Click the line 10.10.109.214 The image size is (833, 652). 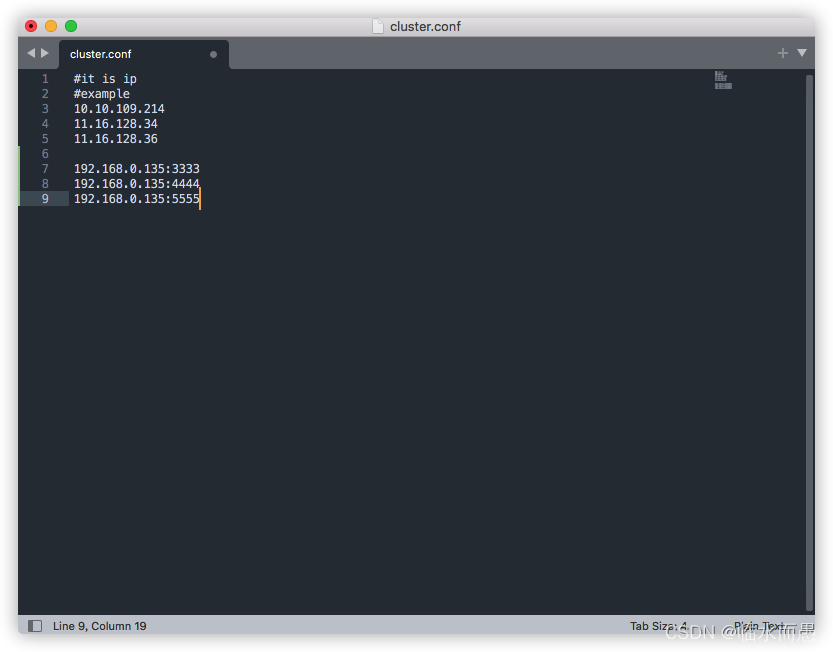click(x=119, y=108)
